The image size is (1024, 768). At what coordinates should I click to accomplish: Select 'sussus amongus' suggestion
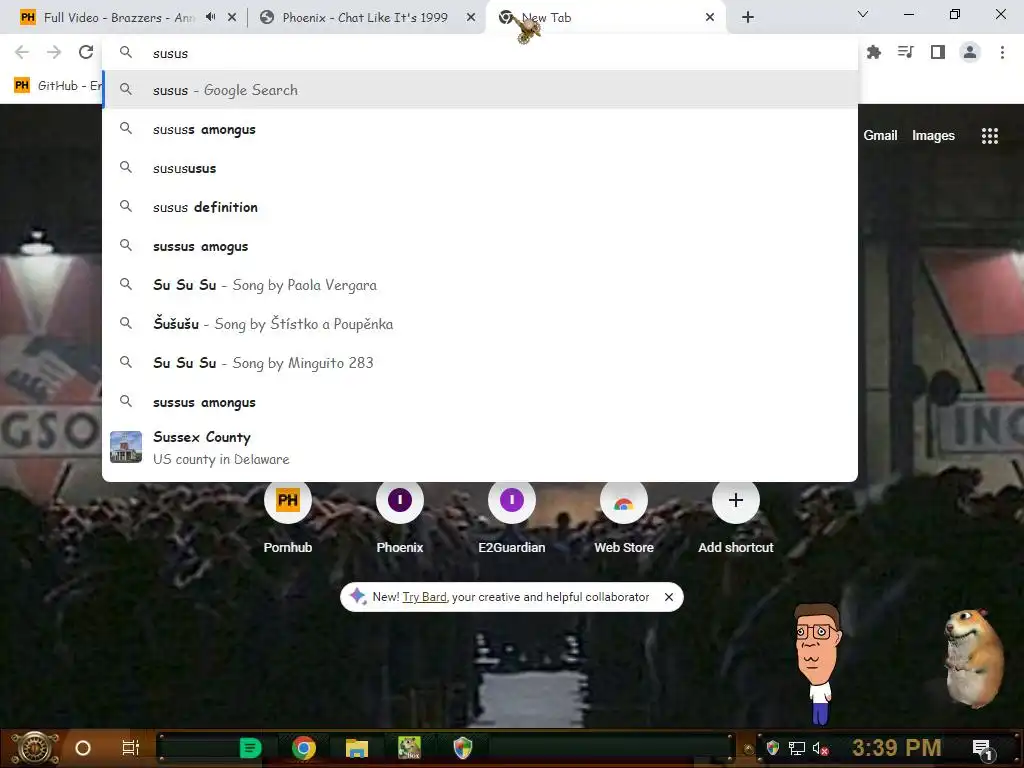pos(480,402)
